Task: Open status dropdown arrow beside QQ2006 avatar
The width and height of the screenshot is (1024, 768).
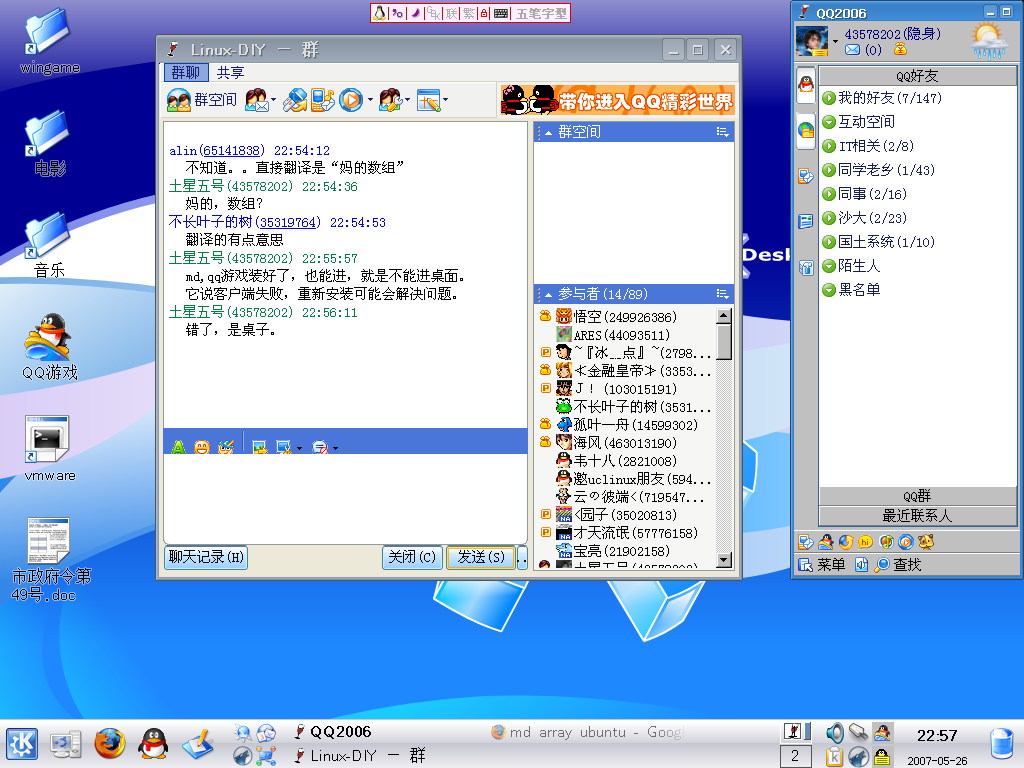Action: click(835, 41)
